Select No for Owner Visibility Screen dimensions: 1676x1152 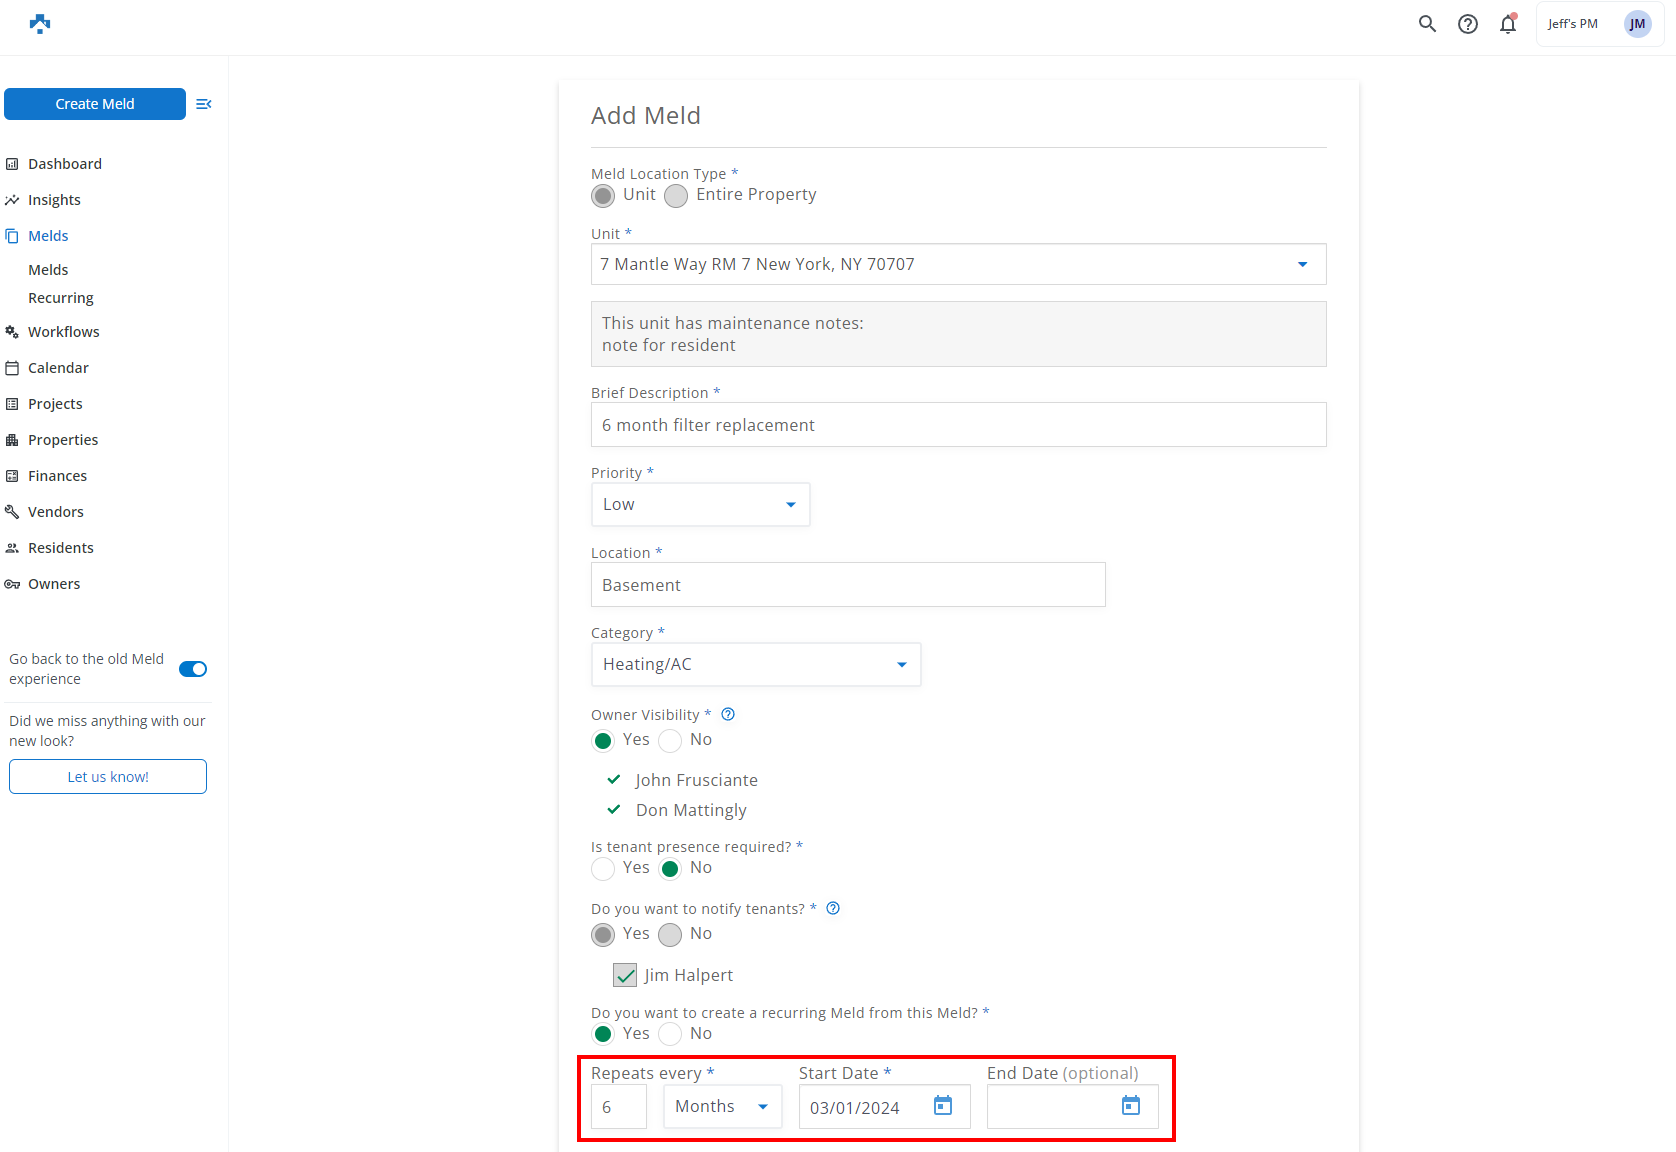pos(671,741)
